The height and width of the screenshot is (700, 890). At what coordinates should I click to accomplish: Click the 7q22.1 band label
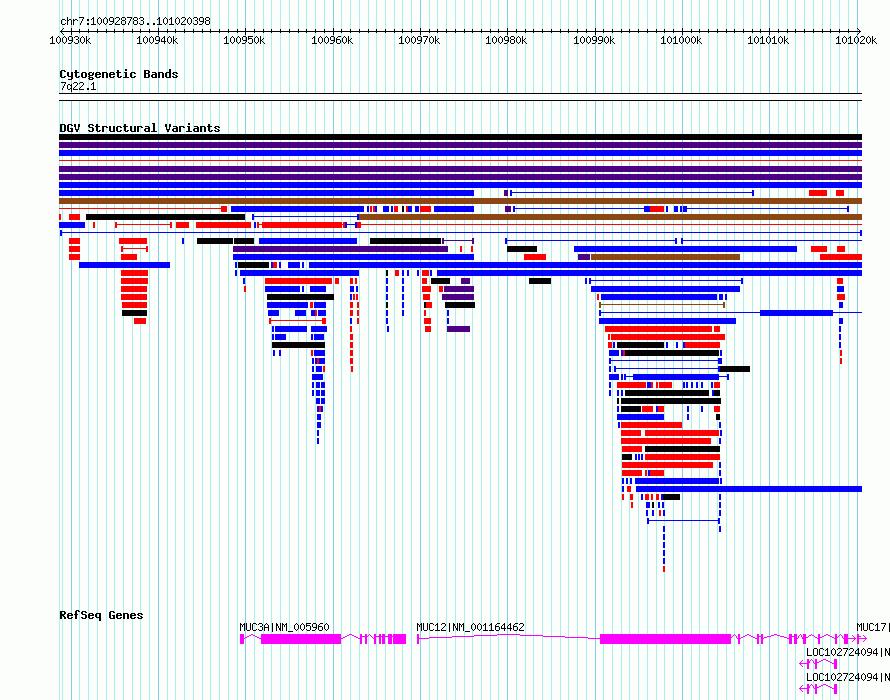click(78, 86)
